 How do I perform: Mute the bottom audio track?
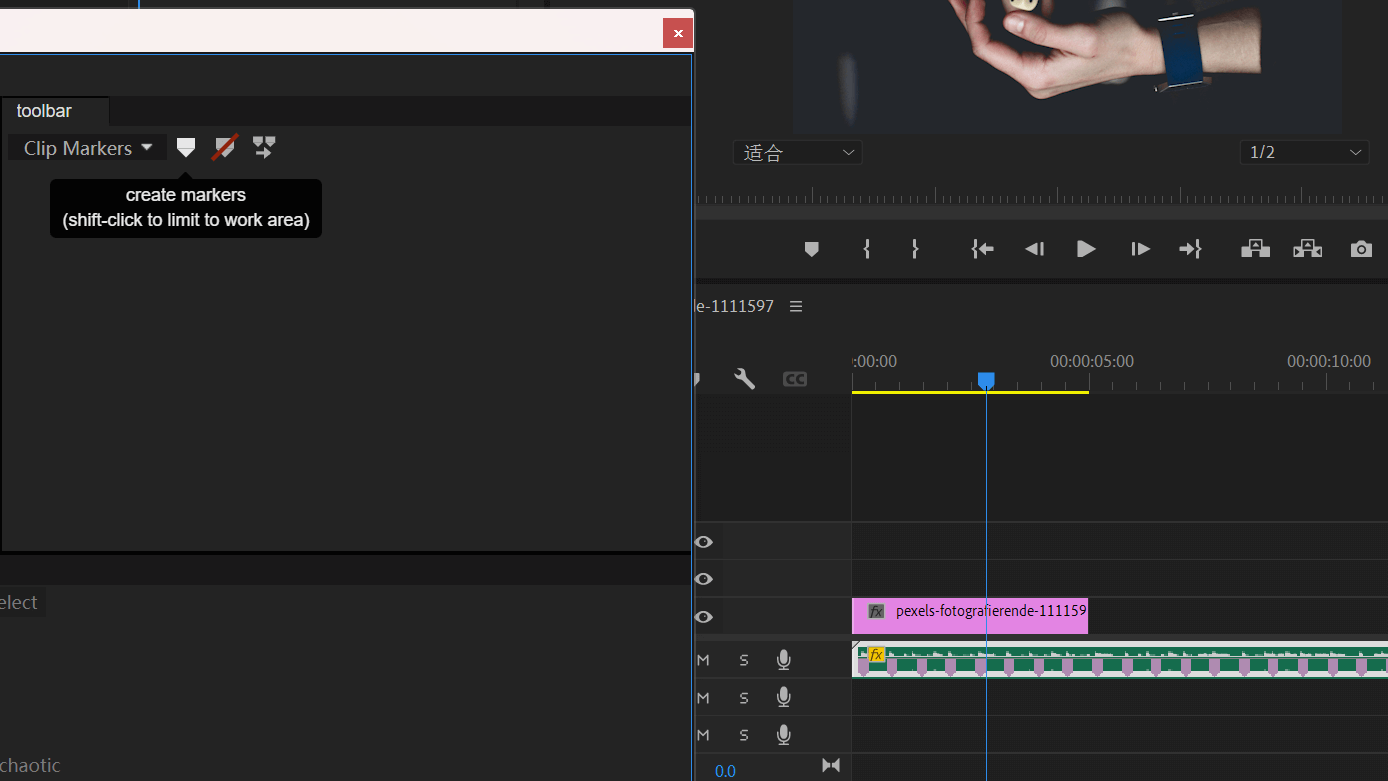(x=703, y=735)
